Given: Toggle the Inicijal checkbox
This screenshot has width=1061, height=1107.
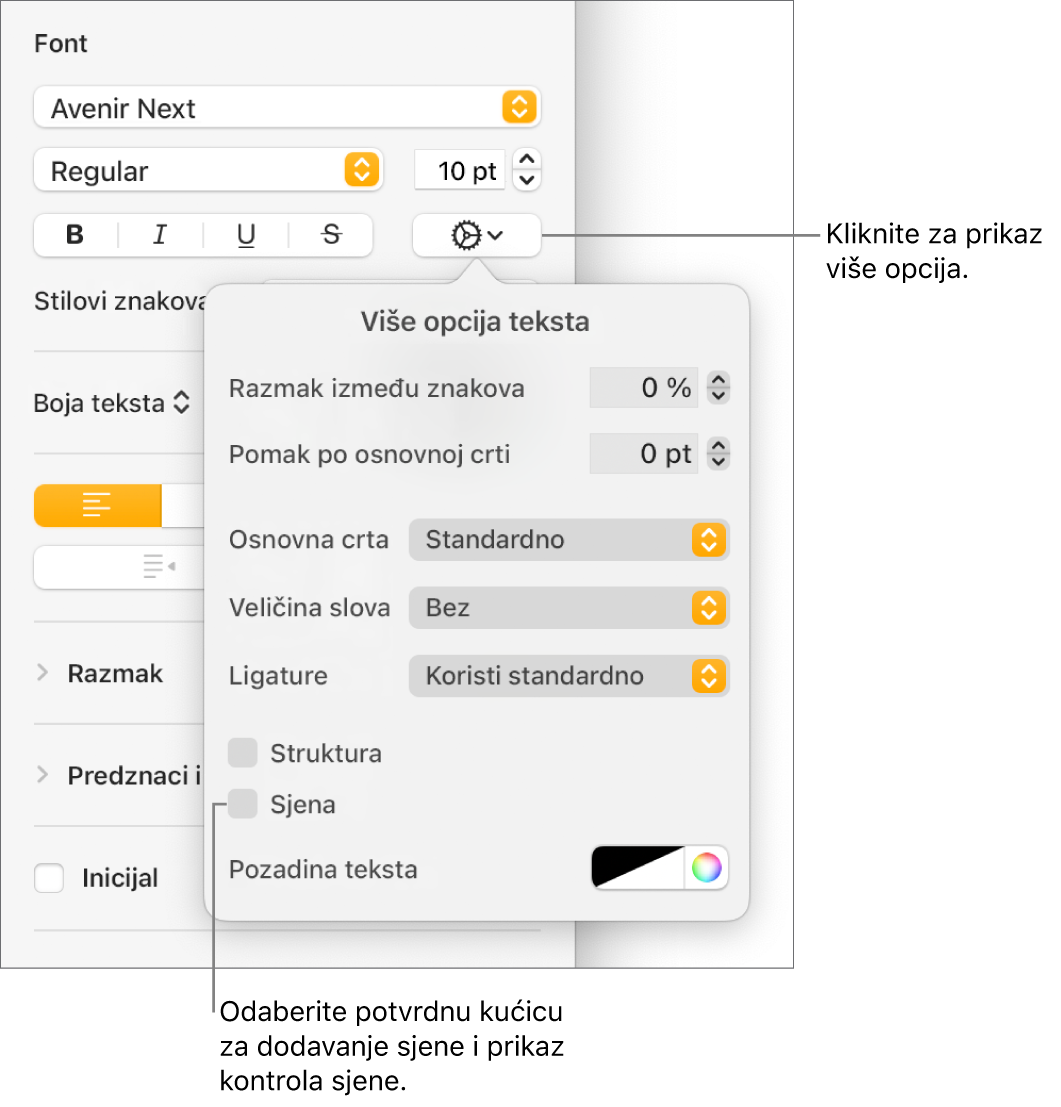Looking at the screenshot, I should pyautogui.click(x=49, y=878).
